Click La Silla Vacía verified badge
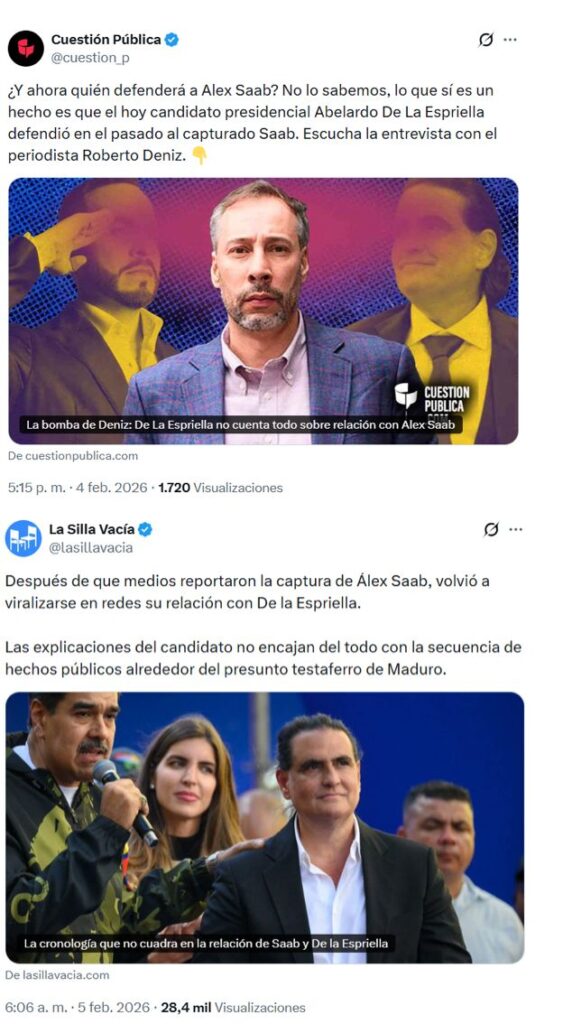 (x=145, y=530)
